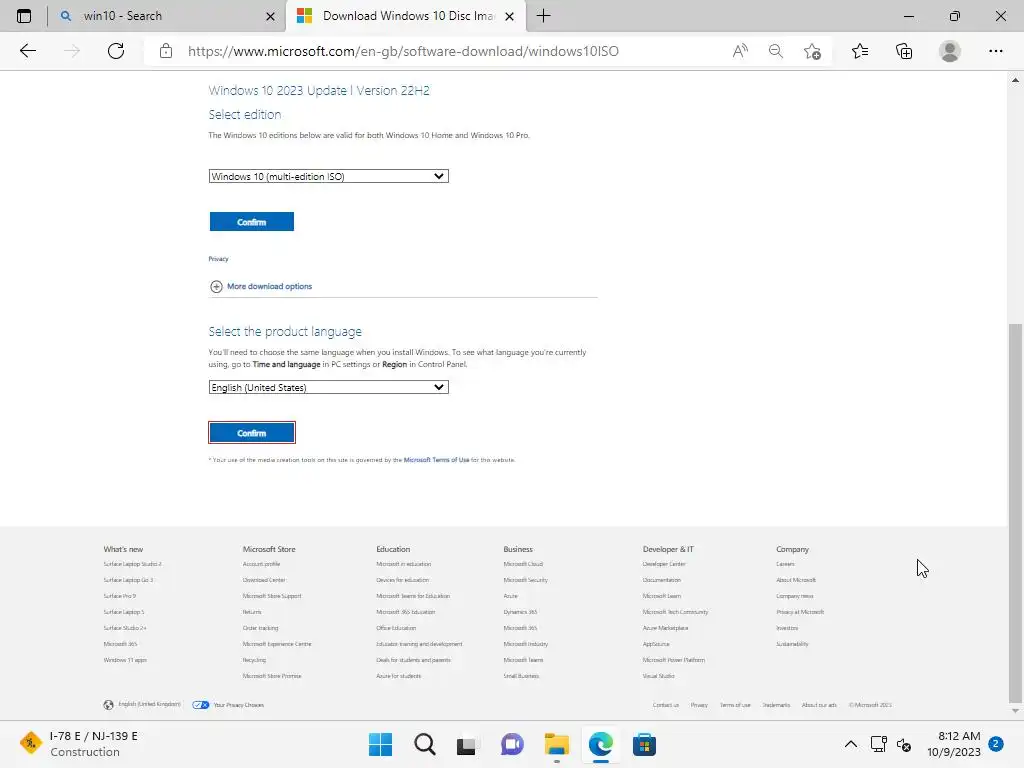Viewport: 1024px width, 768px height.
Task: Open Task View on the taskbar
Action: pos(466,745)
